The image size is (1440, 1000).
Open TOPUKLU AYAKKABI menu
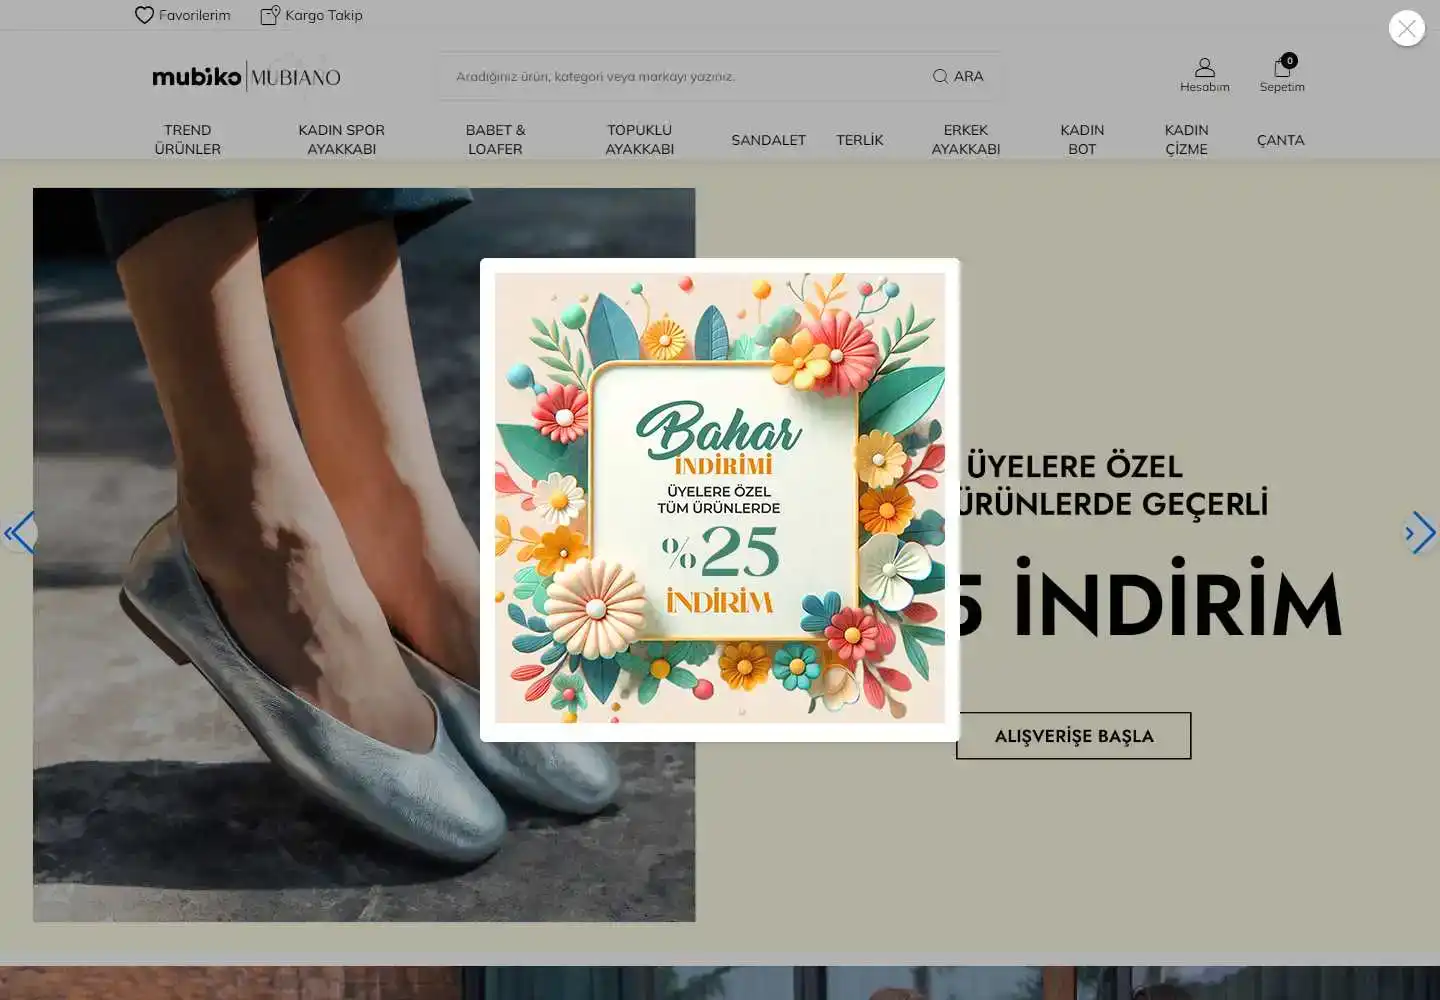tap(640, 139)
